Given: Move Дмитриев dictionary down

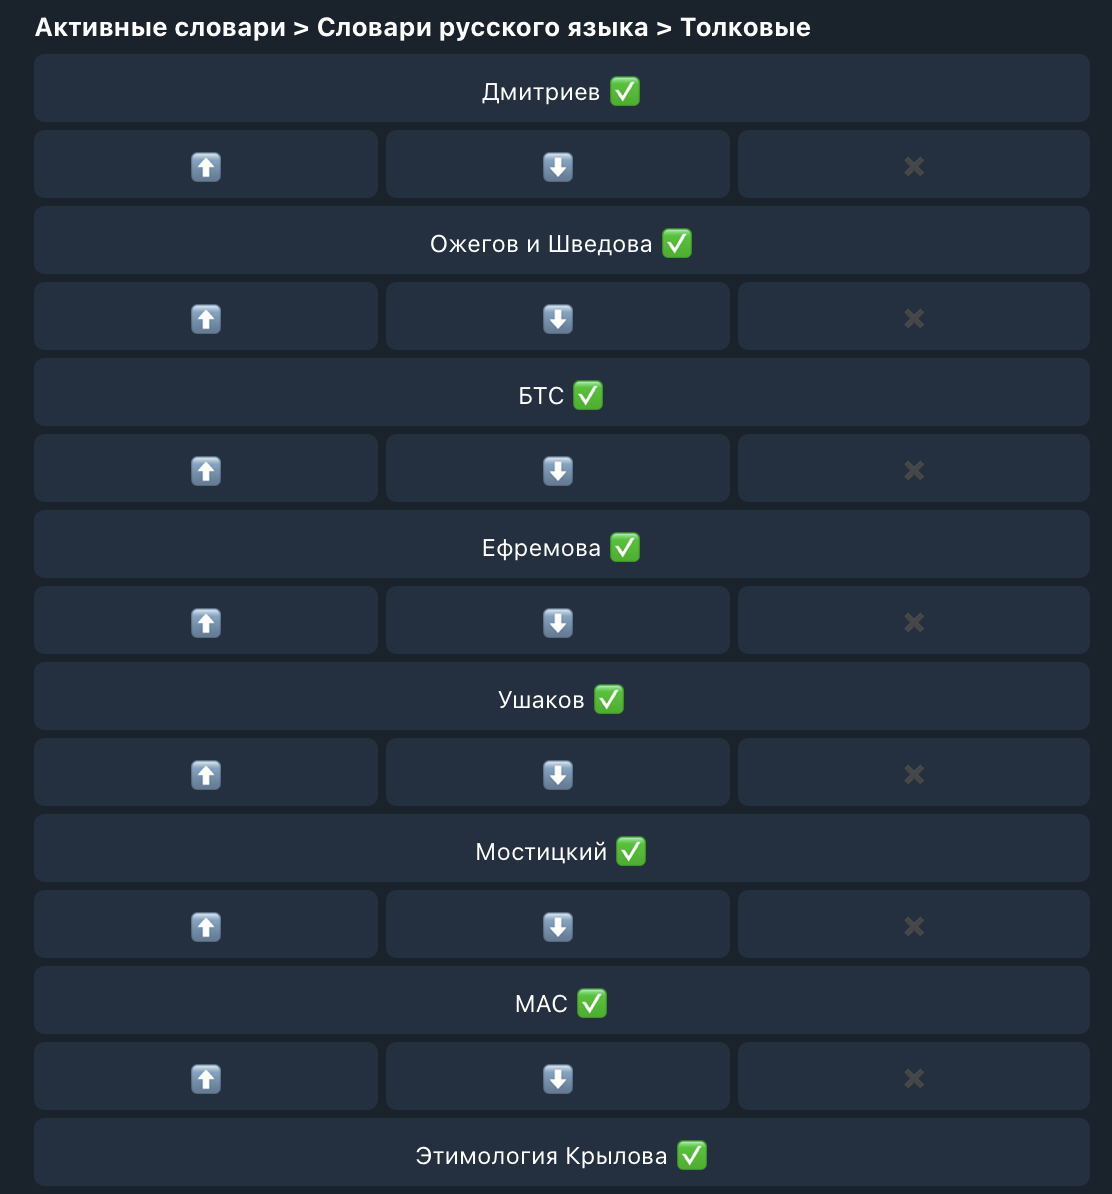Looking at the screenshot, I should (x=557, y=166).
